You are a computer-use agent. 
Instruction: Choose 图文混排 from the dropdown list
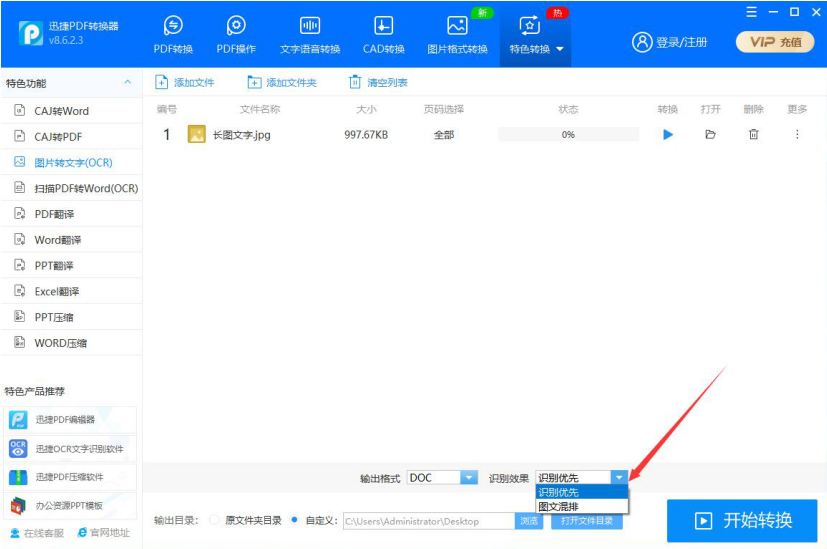[582, 506]
